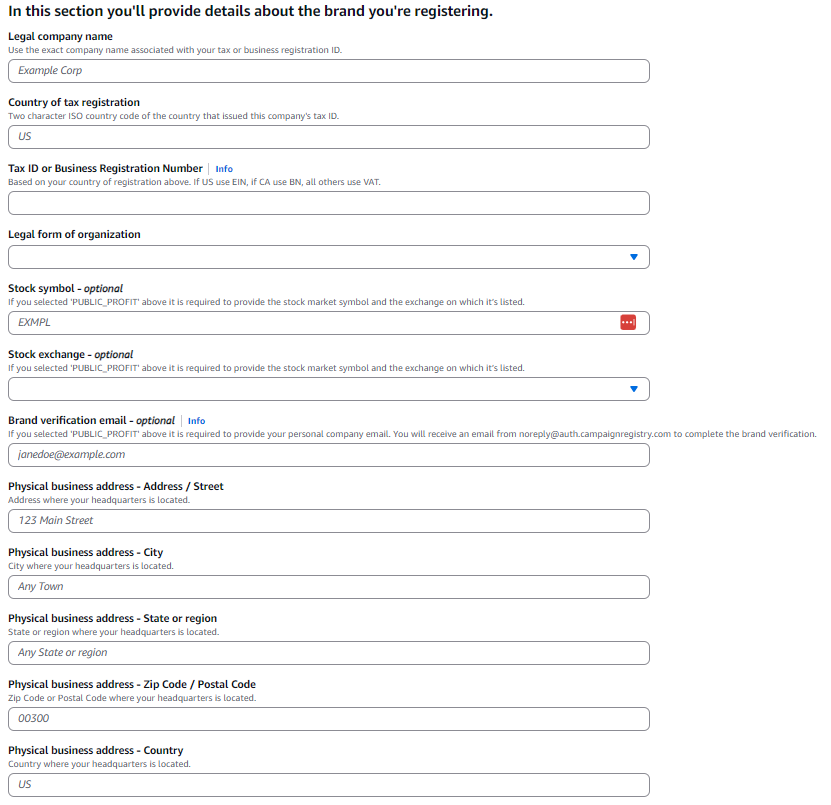Screen dimensions: 831x805
Task: Click the Physical business address Country field
Action: click(329, 785)
